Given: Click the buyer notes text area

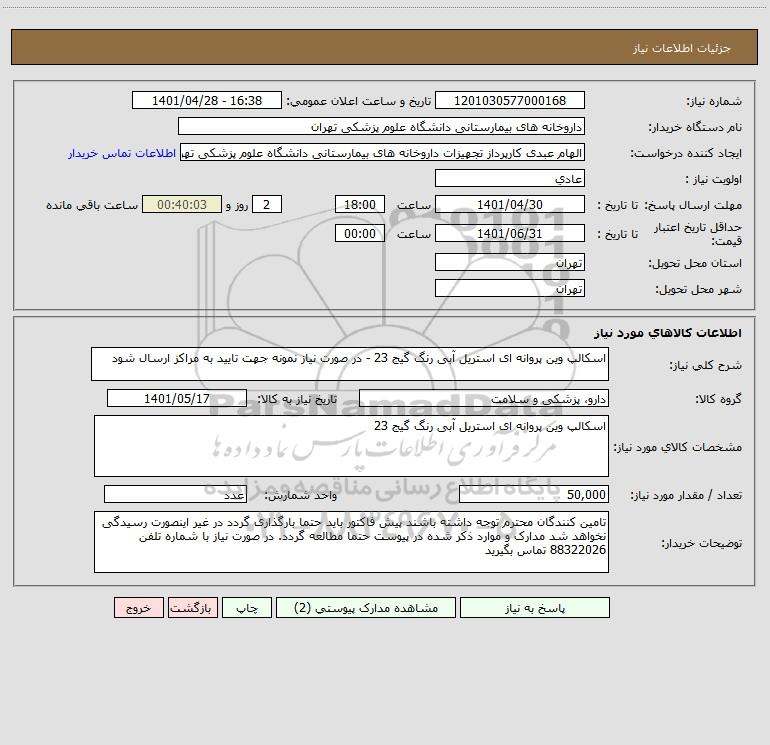Looking at the screenshot, I should pos(351,542).
